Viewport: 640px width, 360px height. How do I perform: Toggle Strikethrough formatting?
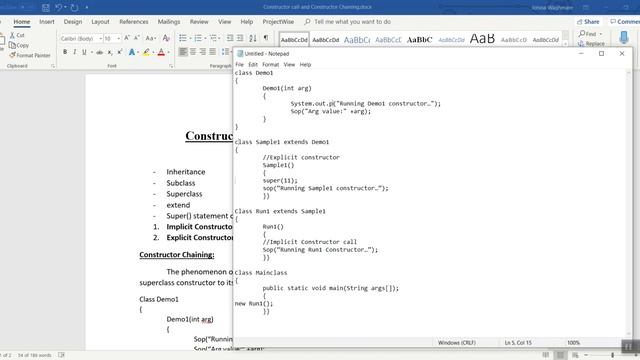click(x=100, y=52)
